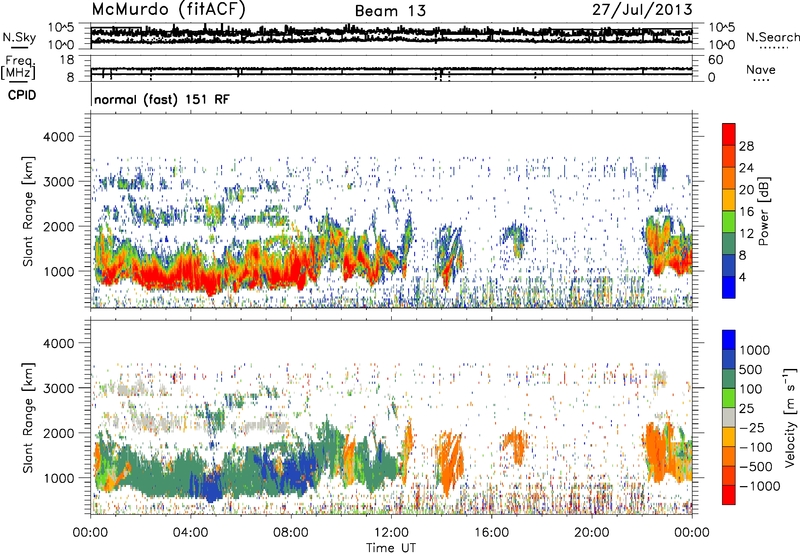Click the velocity colorbar '-100' label

(x=756, y=447)
